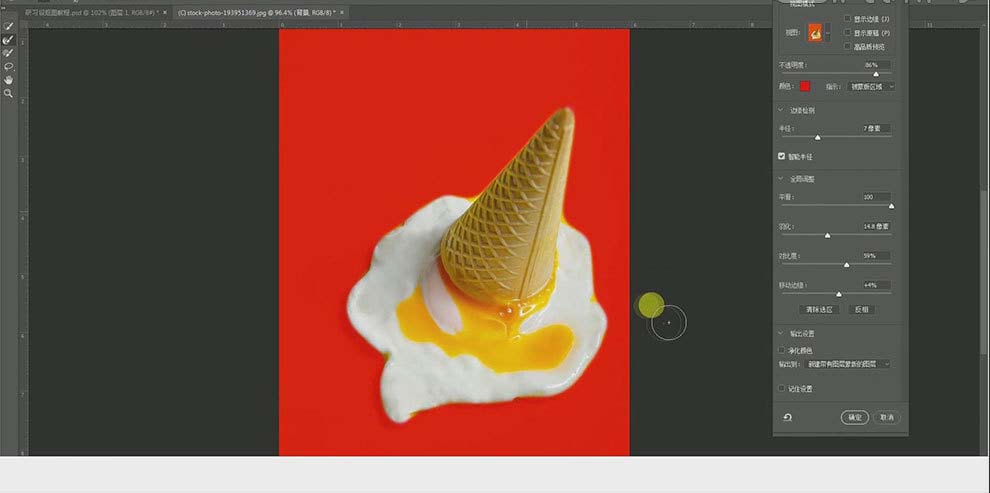The width and height of the screenshot is (990, 493).
Task: Uncheck the Smart Radius checkbox
Action: tap(782, 156)
